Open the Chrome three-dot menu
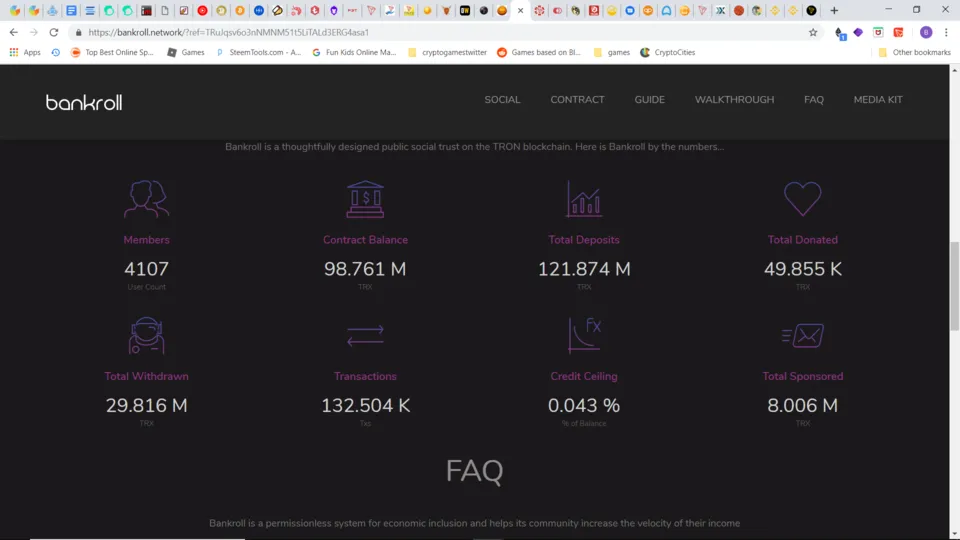The width and height of the screenshot is (960, 540). (946, 32)
